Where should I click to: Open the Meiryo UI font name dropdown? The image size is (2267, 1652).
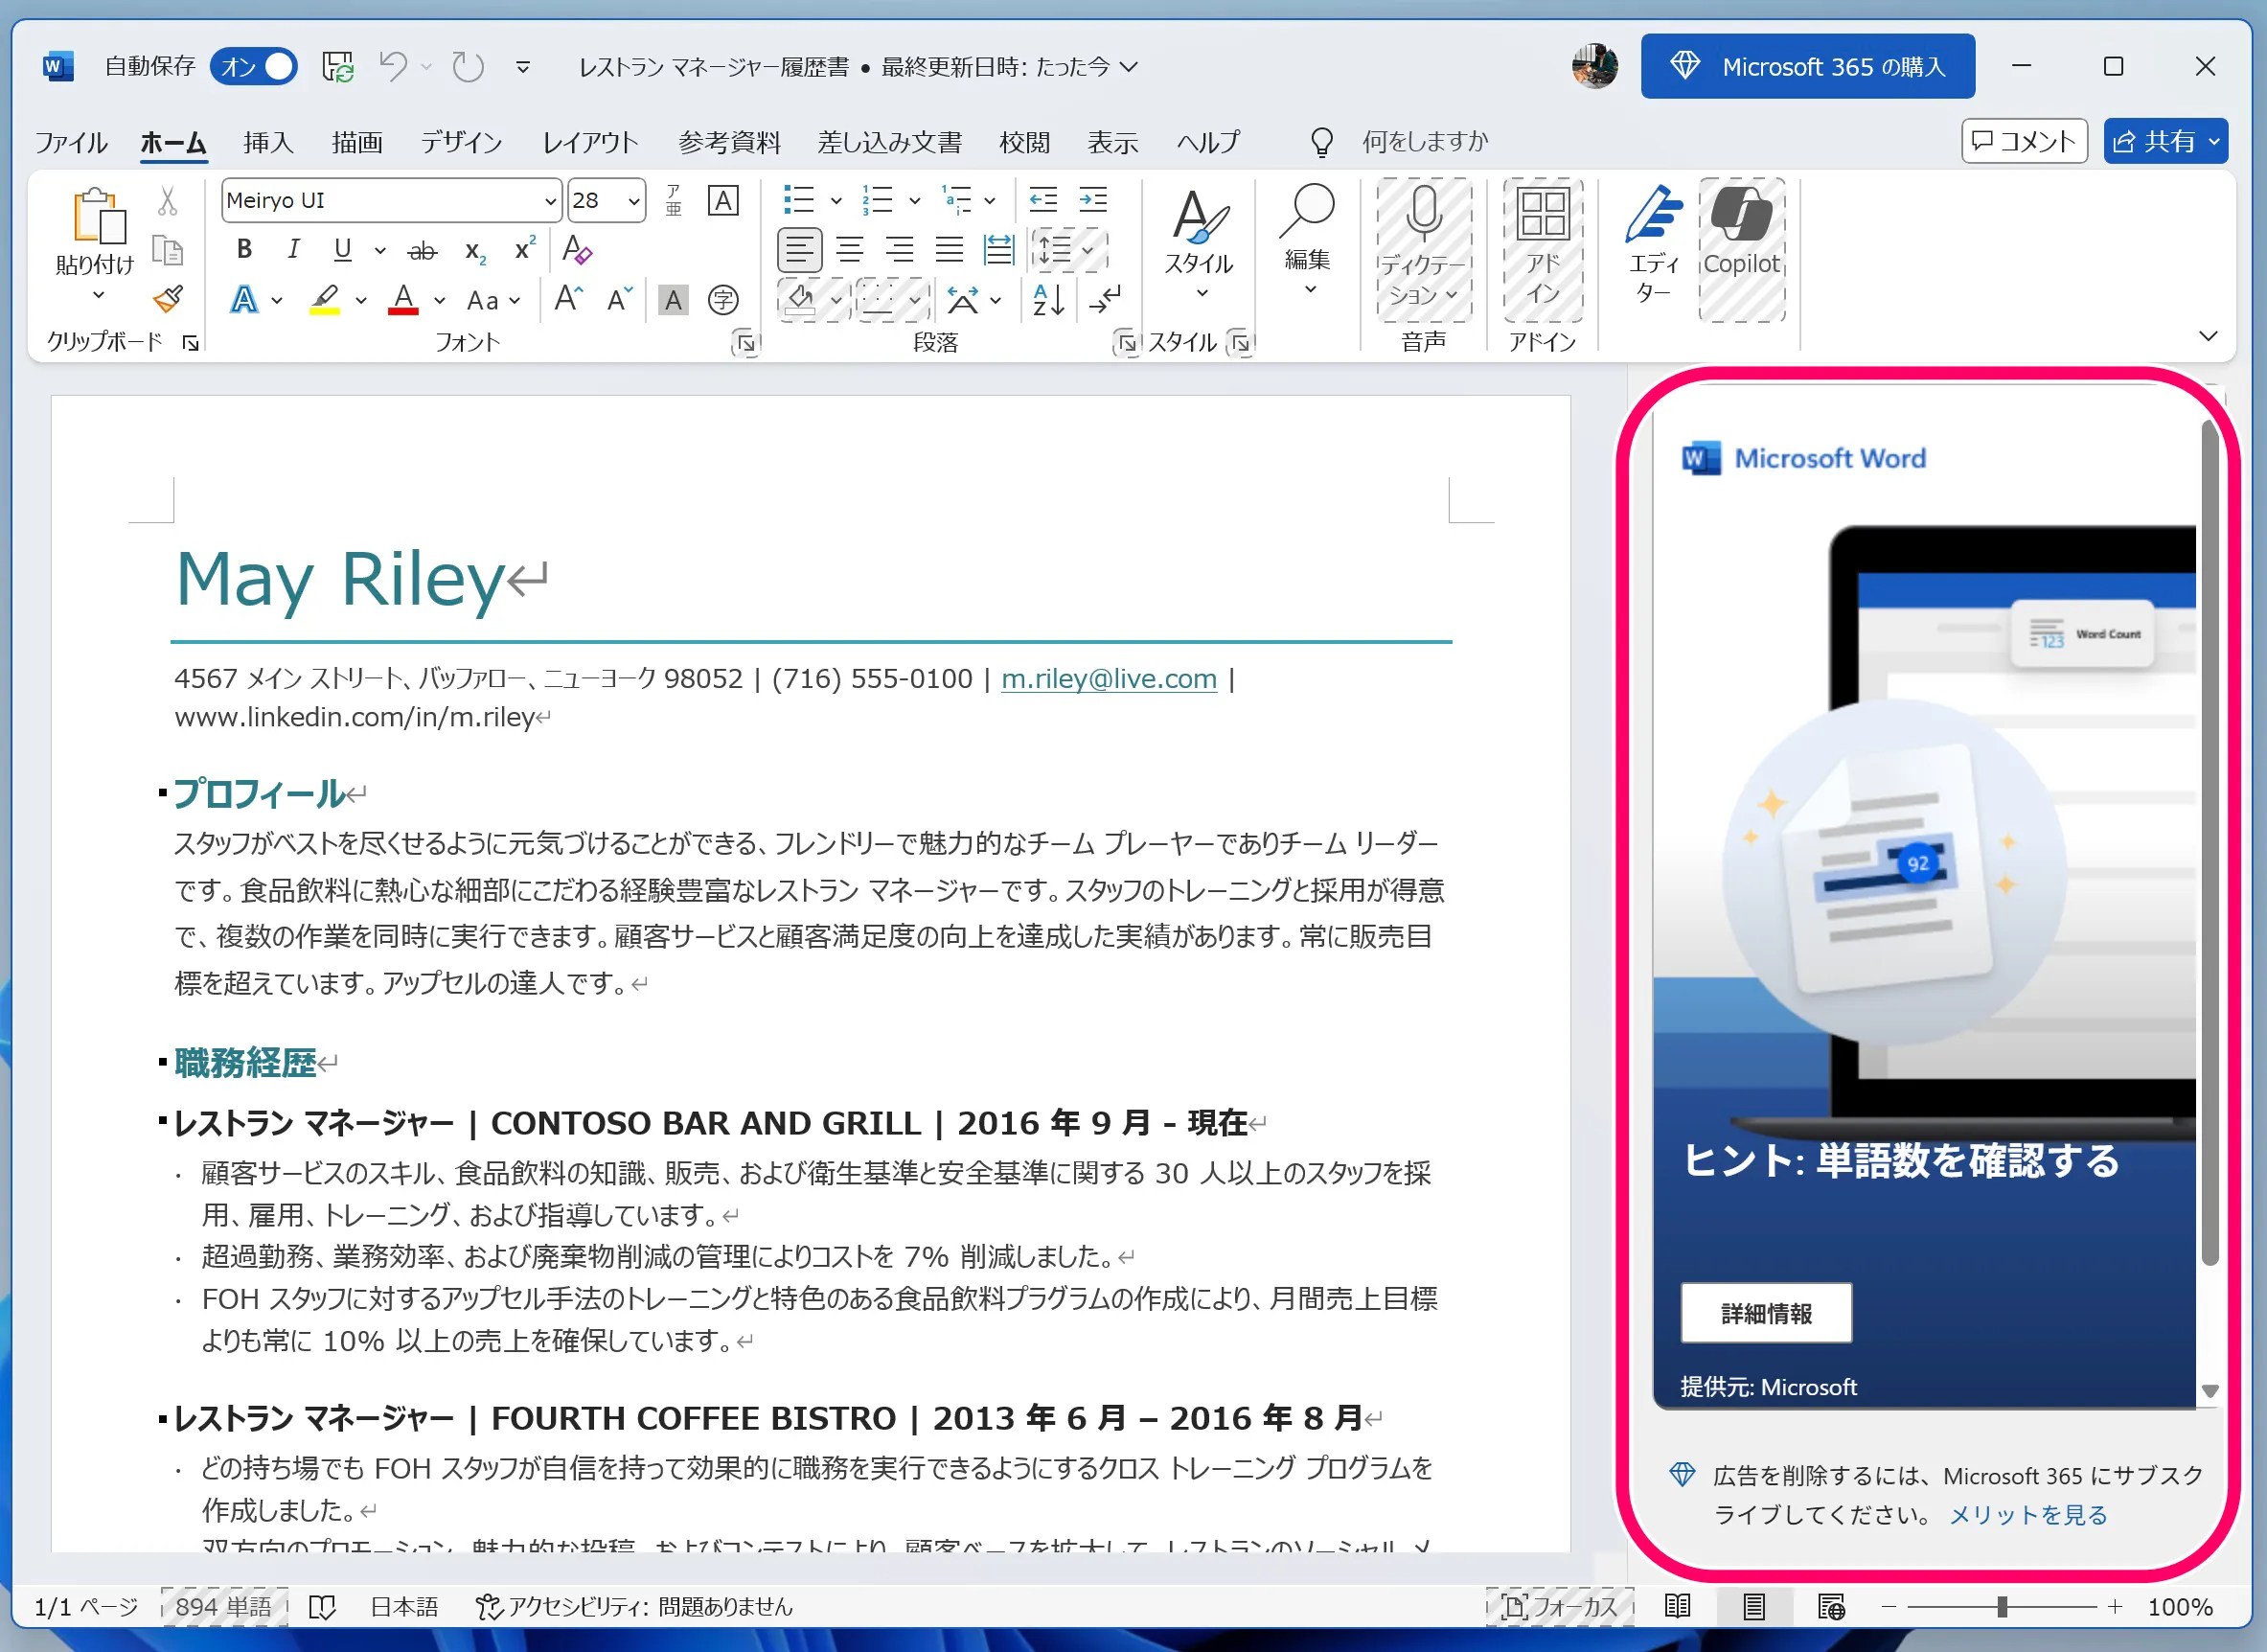(550, 201)
